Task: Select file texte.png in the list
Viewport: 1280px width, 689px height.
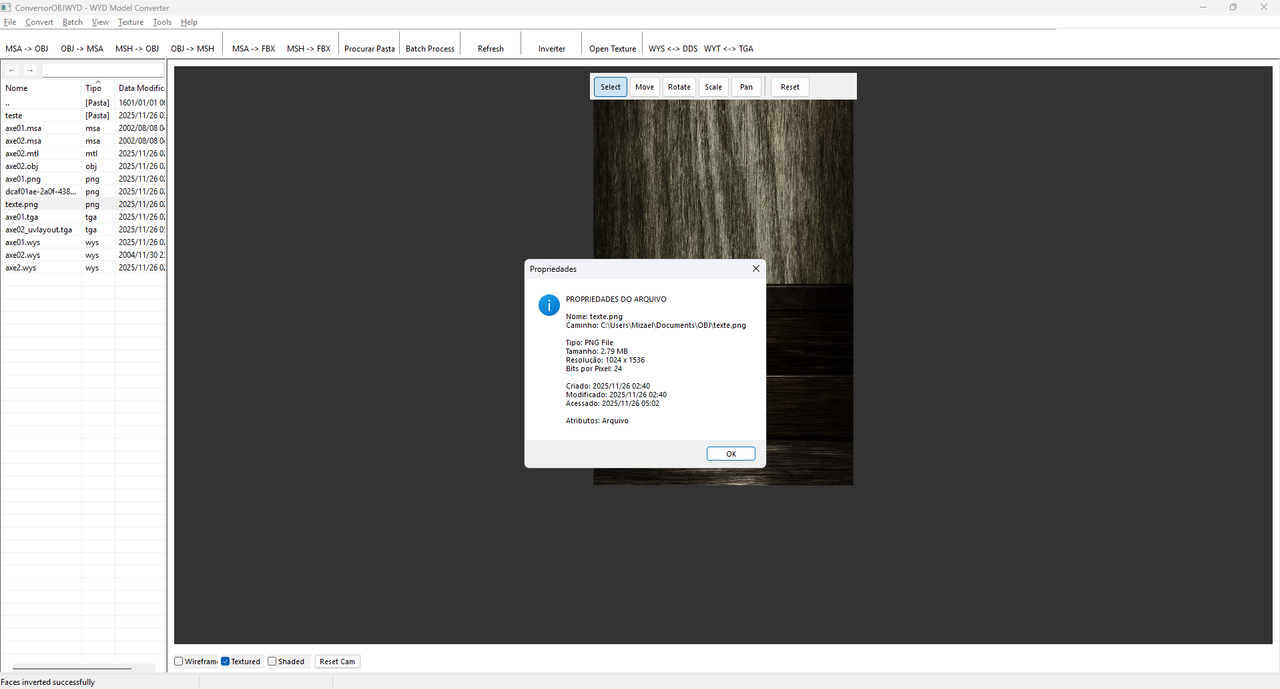Action: (x=83, y=204)
